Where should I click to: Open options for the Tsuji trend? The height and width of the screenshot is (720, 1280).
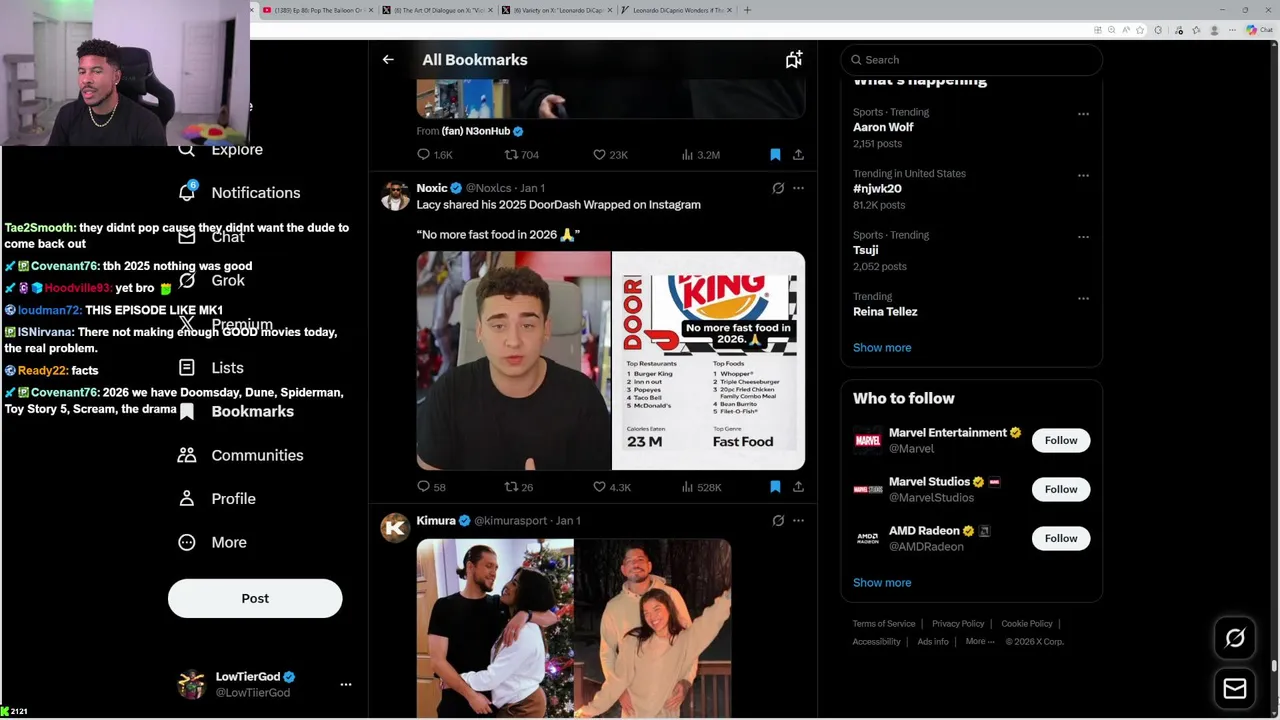[x=1083, y=237]
